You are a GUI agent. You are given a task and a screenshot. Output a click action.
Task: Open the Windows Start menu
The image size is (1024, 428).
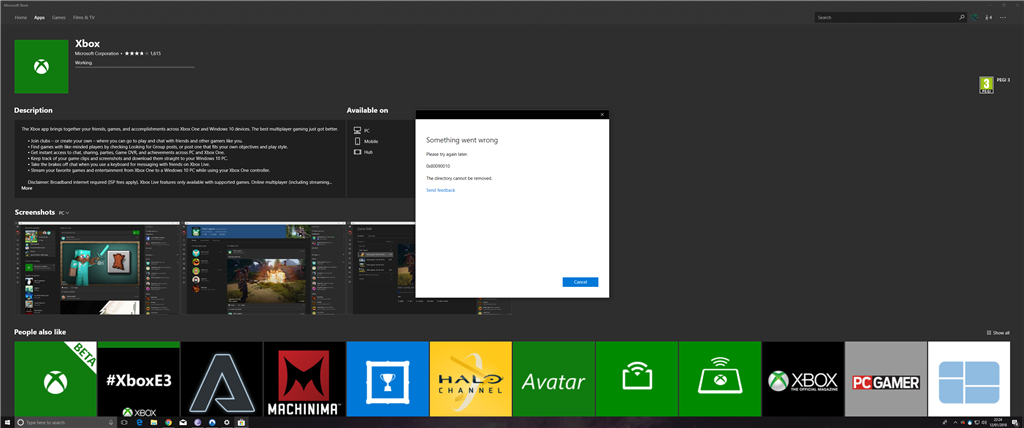tap(7, 422)
